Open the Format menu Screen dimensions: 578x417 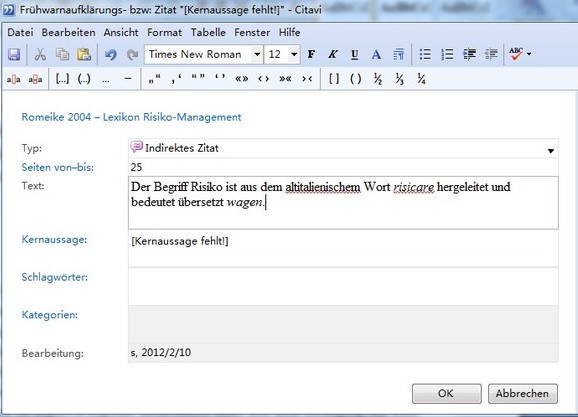click(x=164, y=32)
